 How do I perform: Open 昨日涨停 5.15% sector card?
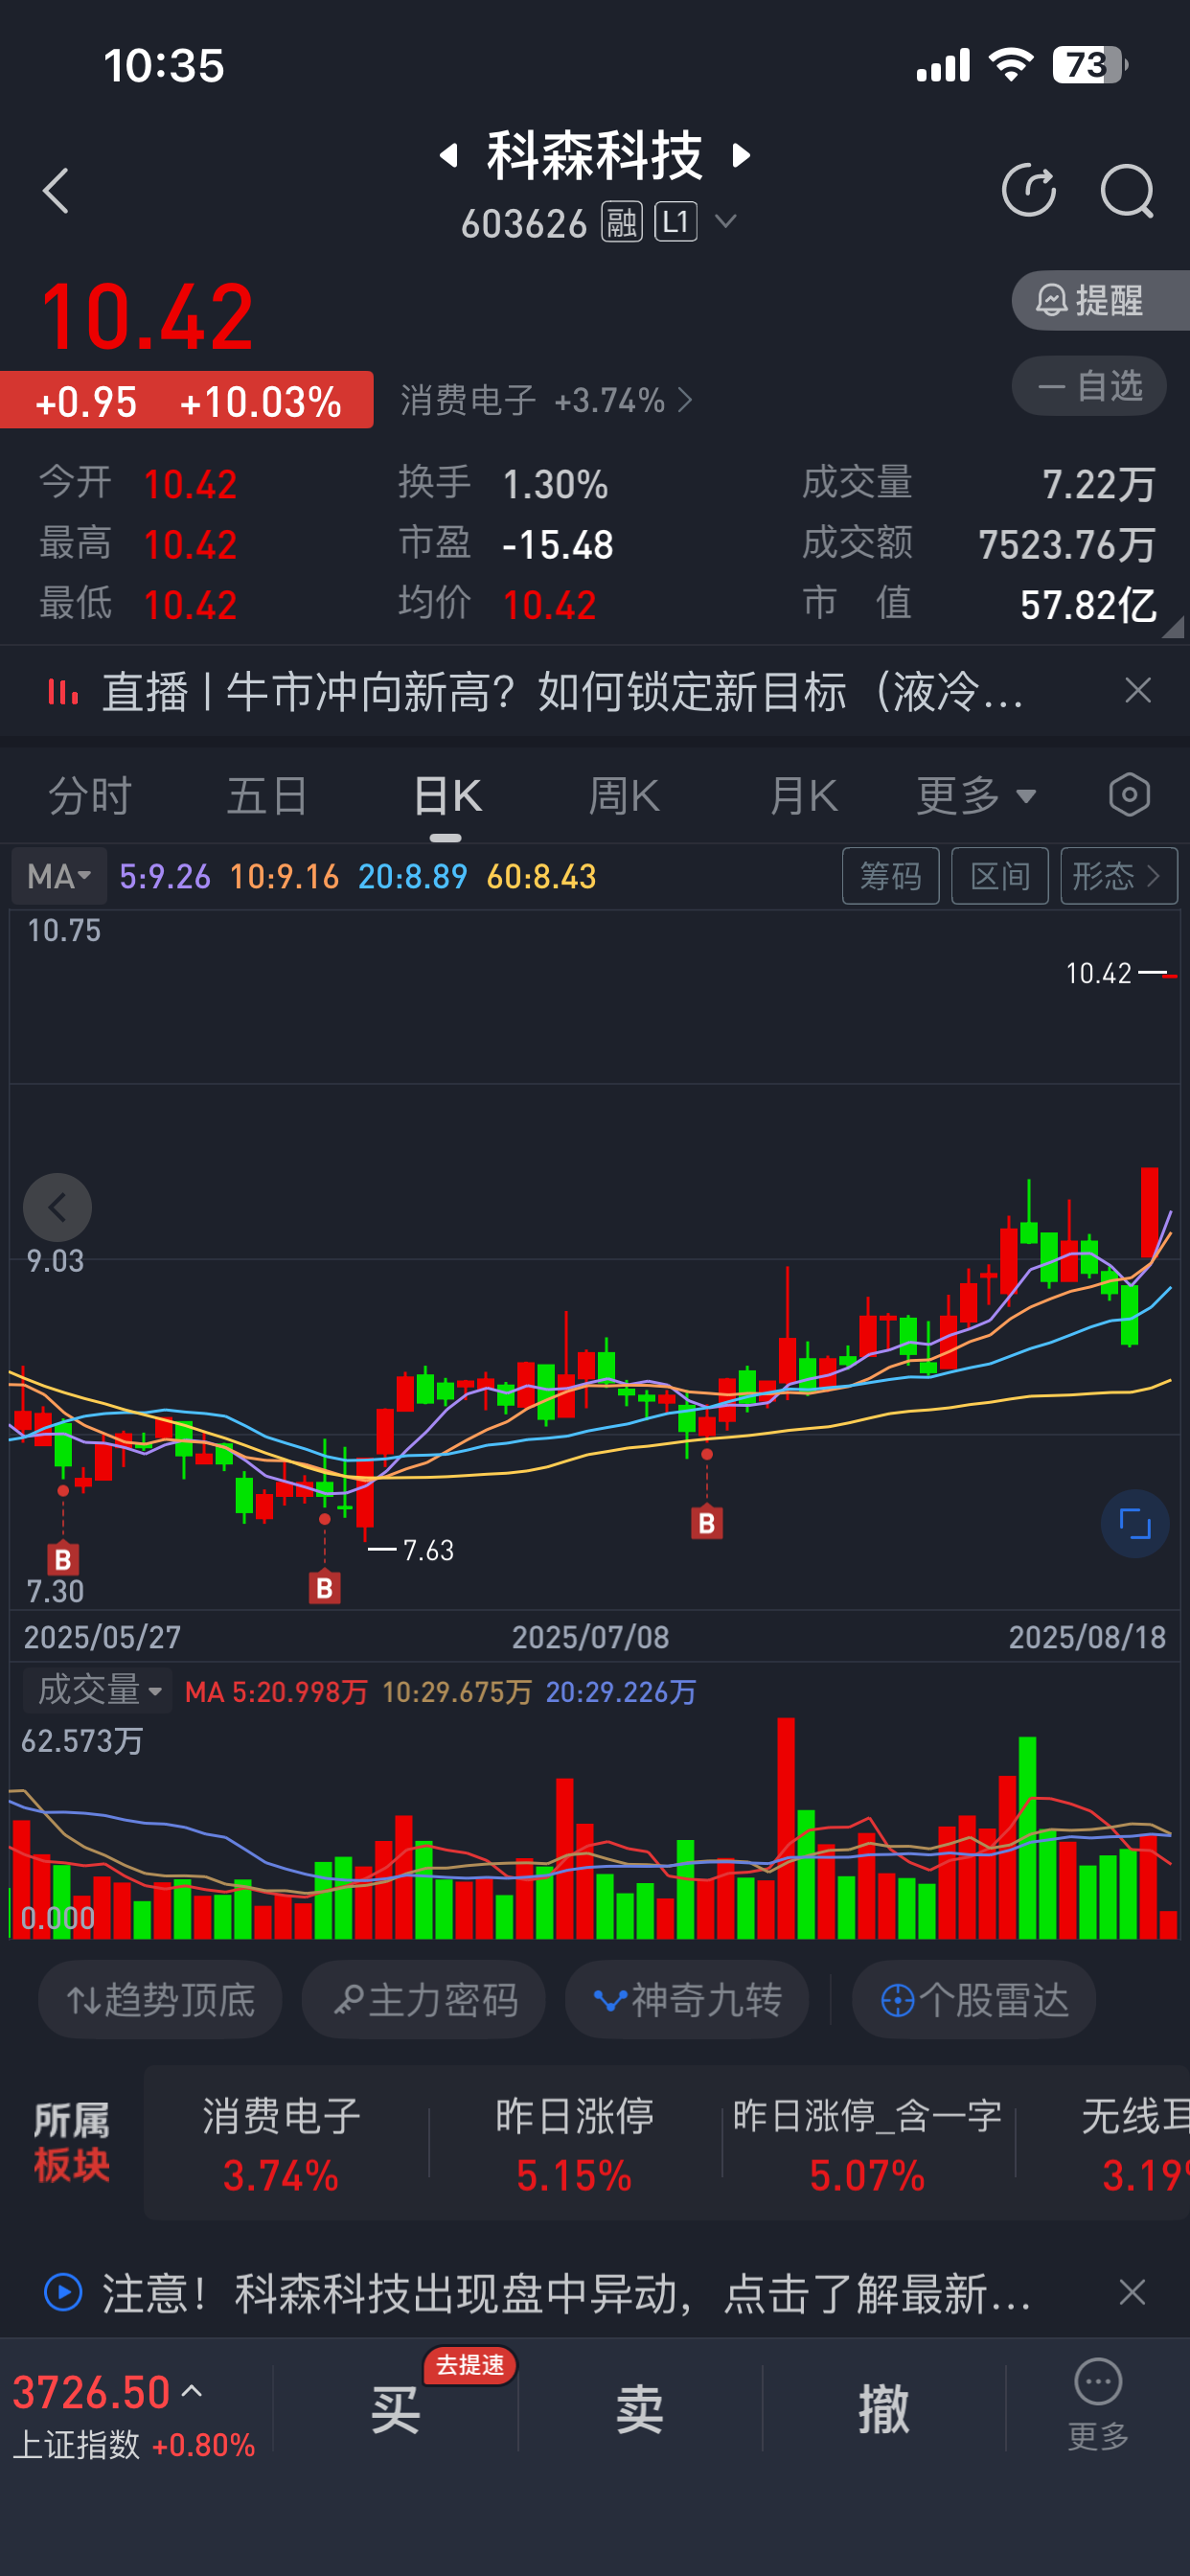(x=574, y=2144)
